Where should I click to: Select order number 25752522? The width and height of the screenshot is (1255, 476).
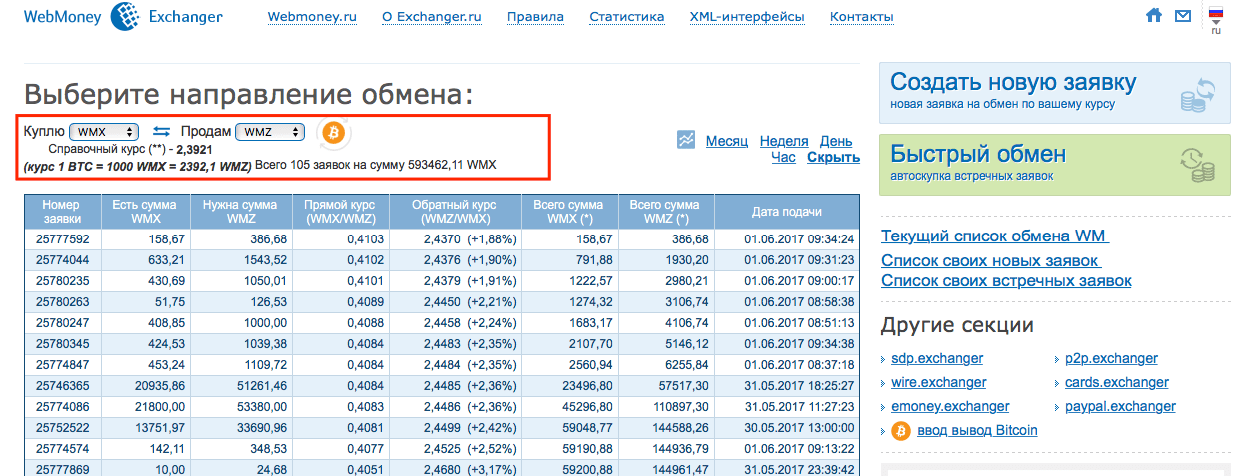(x=62, y=427)
